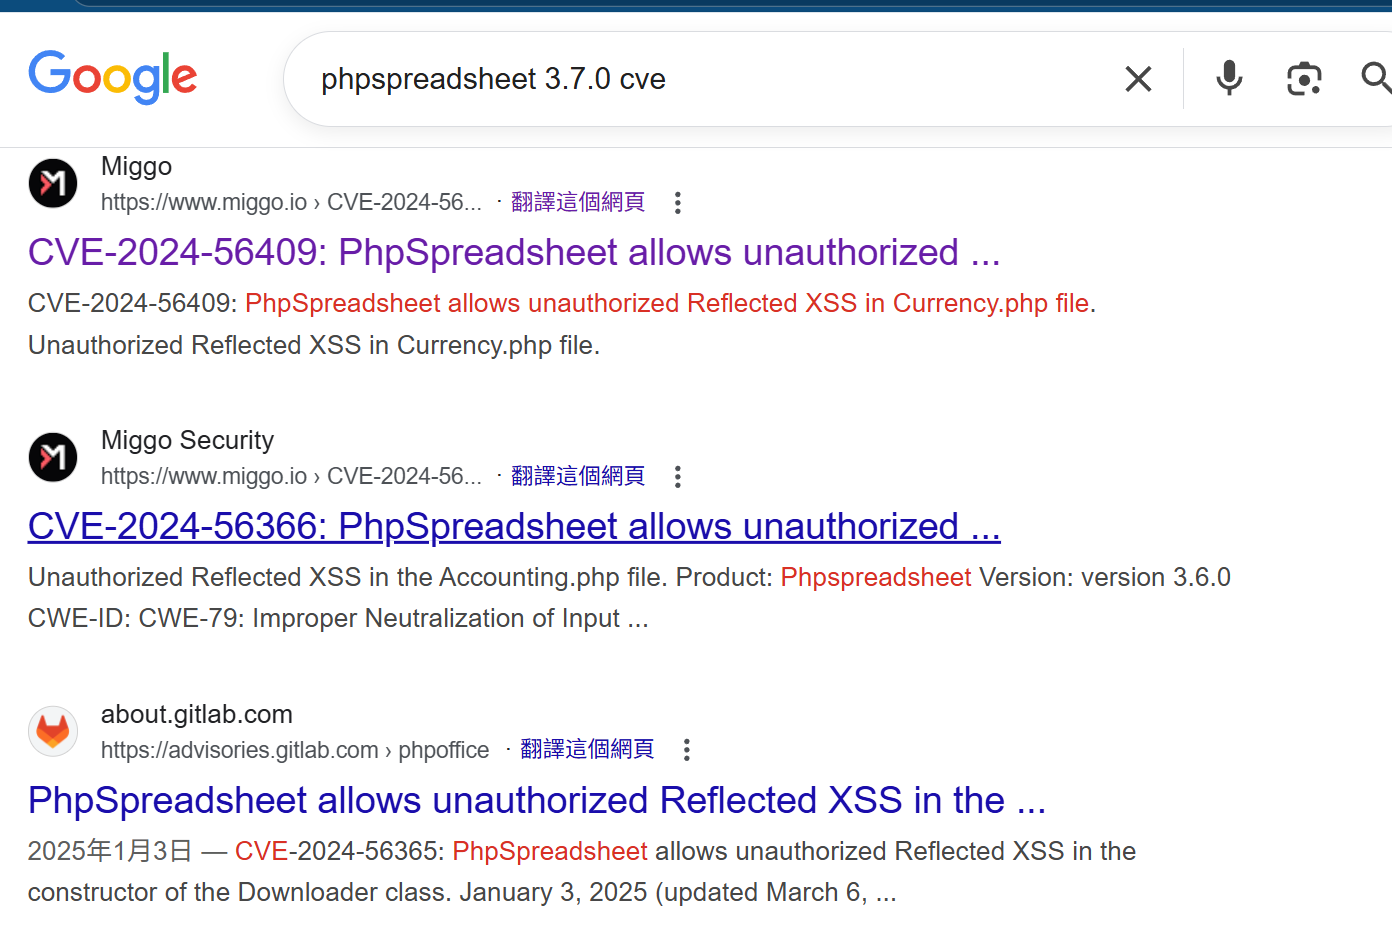Open GitLab PhpSpreadsheet Reflected XSS result
The width and height of the screenshot is (1392, 934).
point(537,801)
